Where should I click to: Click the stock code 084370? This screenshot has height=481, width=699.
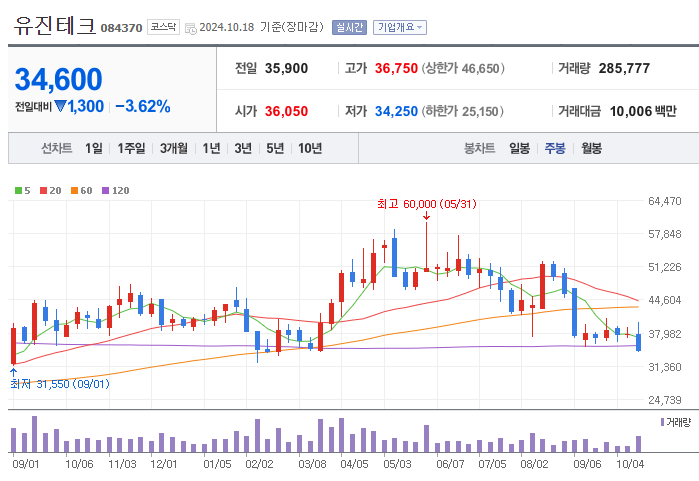121,28
